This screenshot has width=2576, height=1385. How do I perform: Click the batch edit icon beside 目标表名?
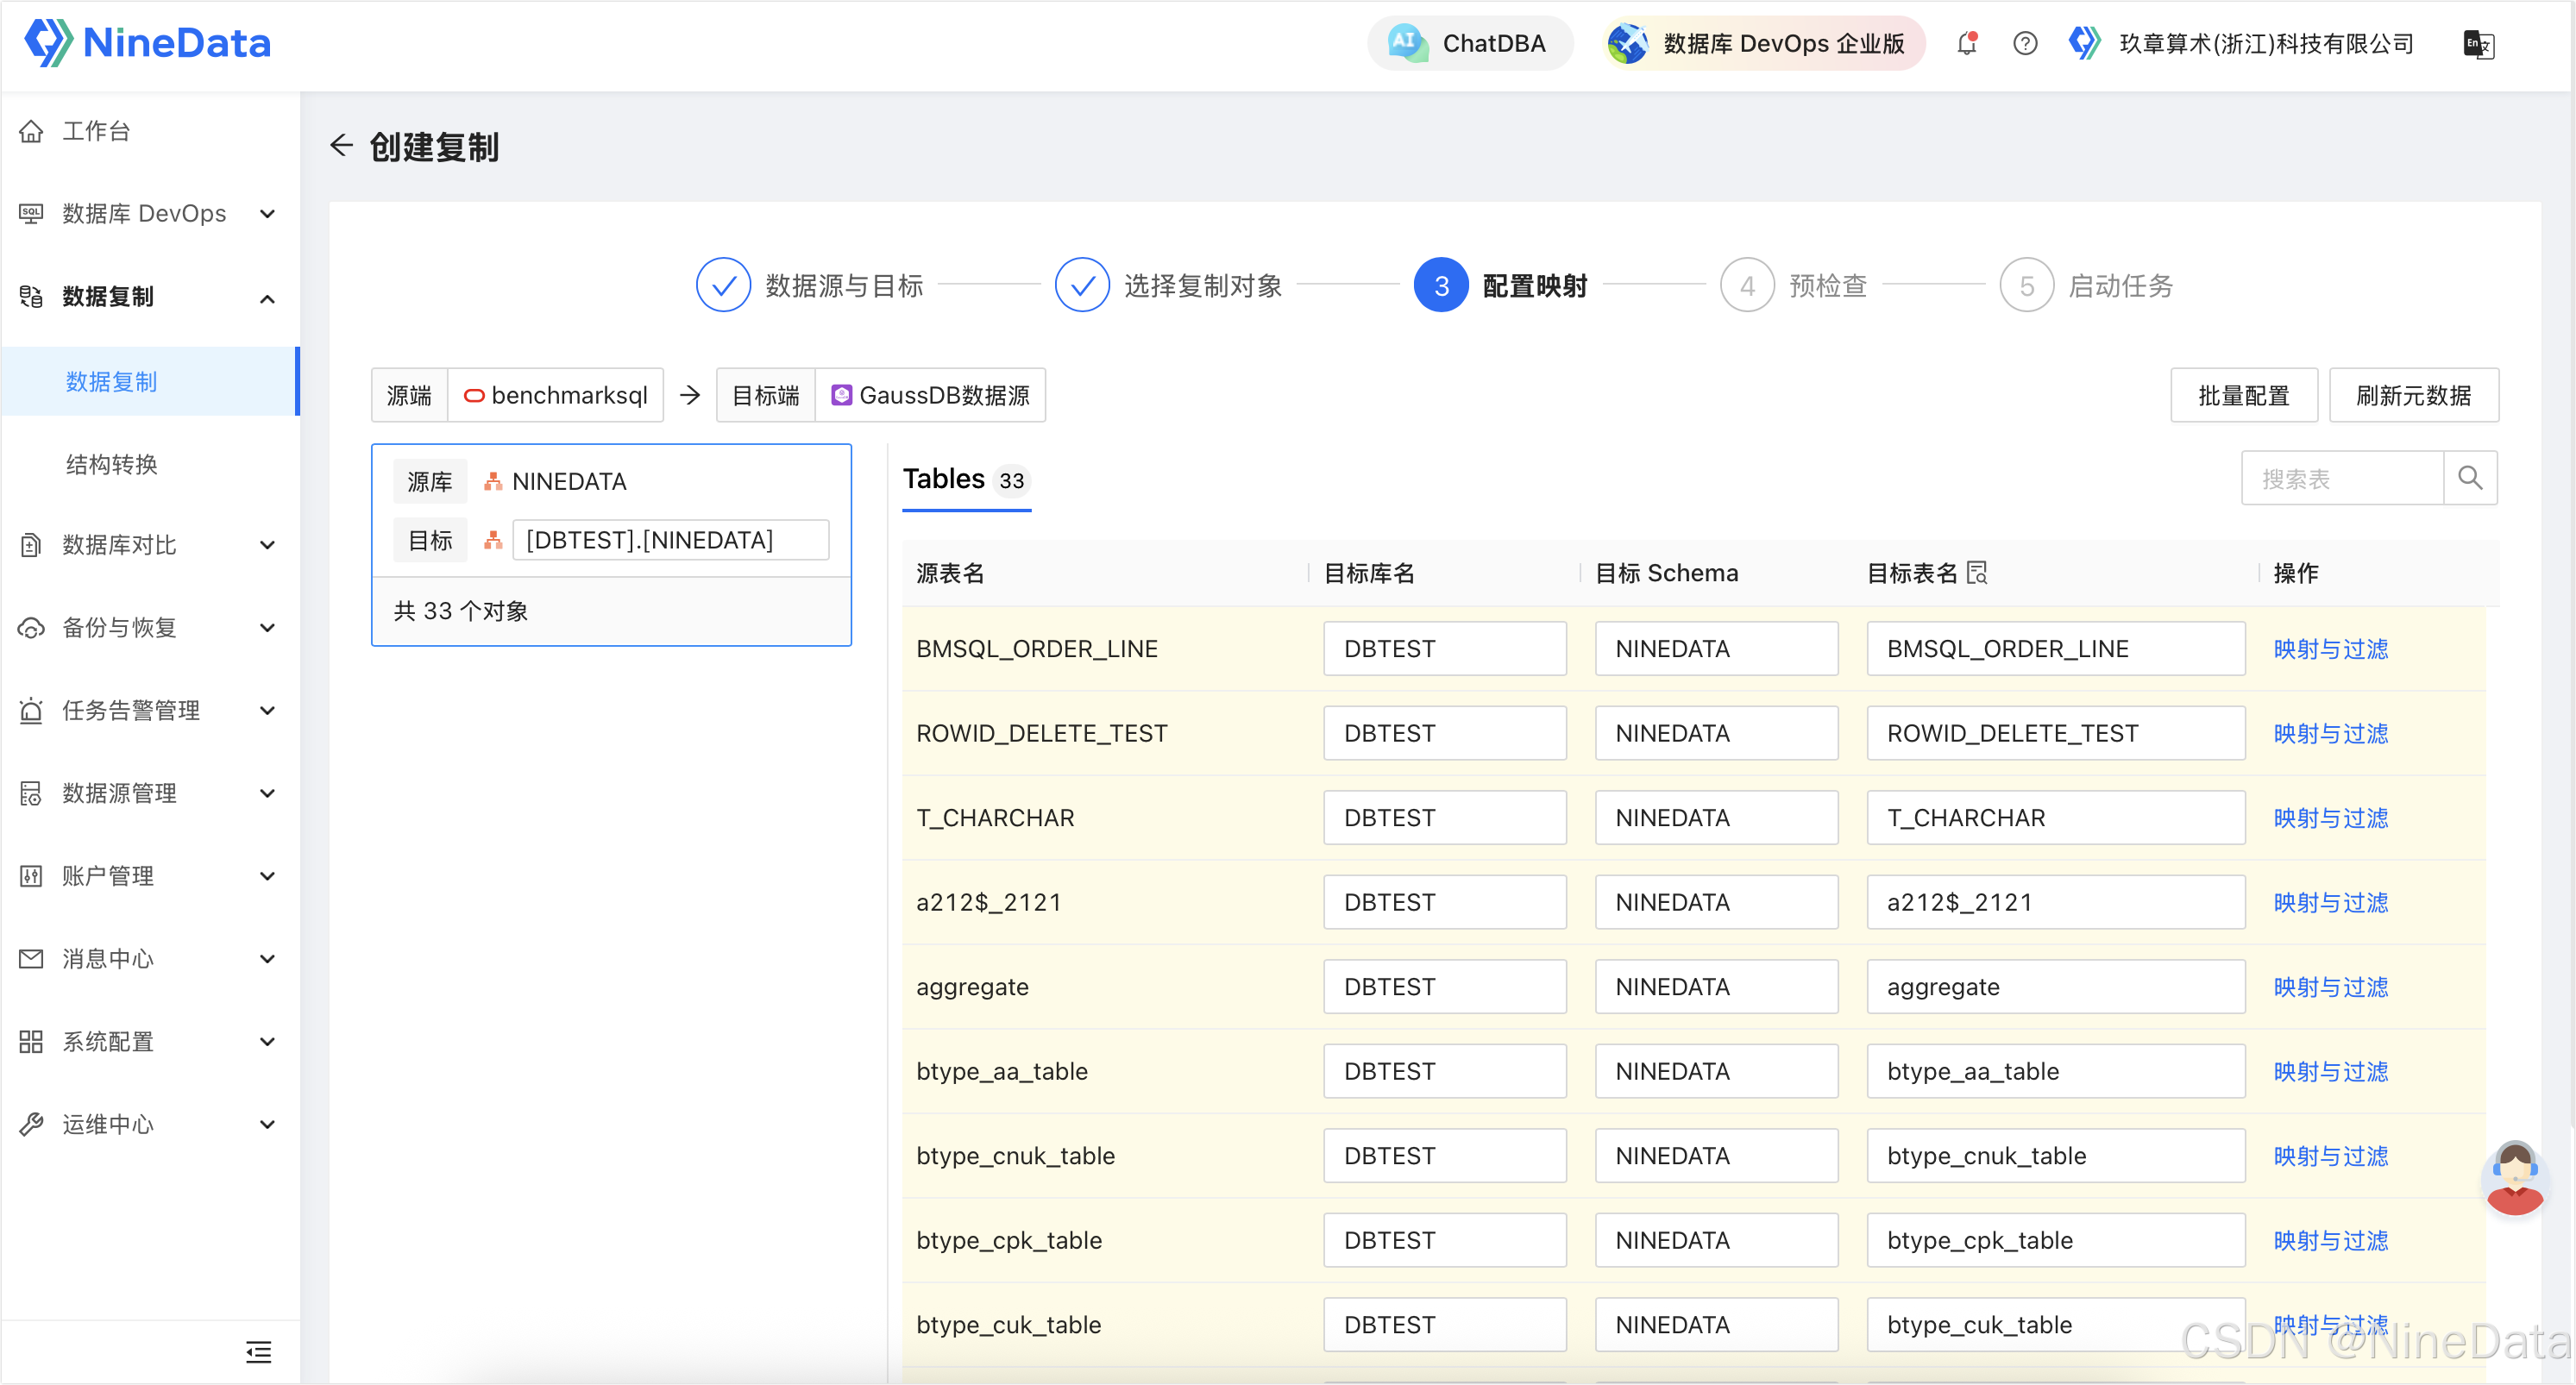(x=1977, y=573)
